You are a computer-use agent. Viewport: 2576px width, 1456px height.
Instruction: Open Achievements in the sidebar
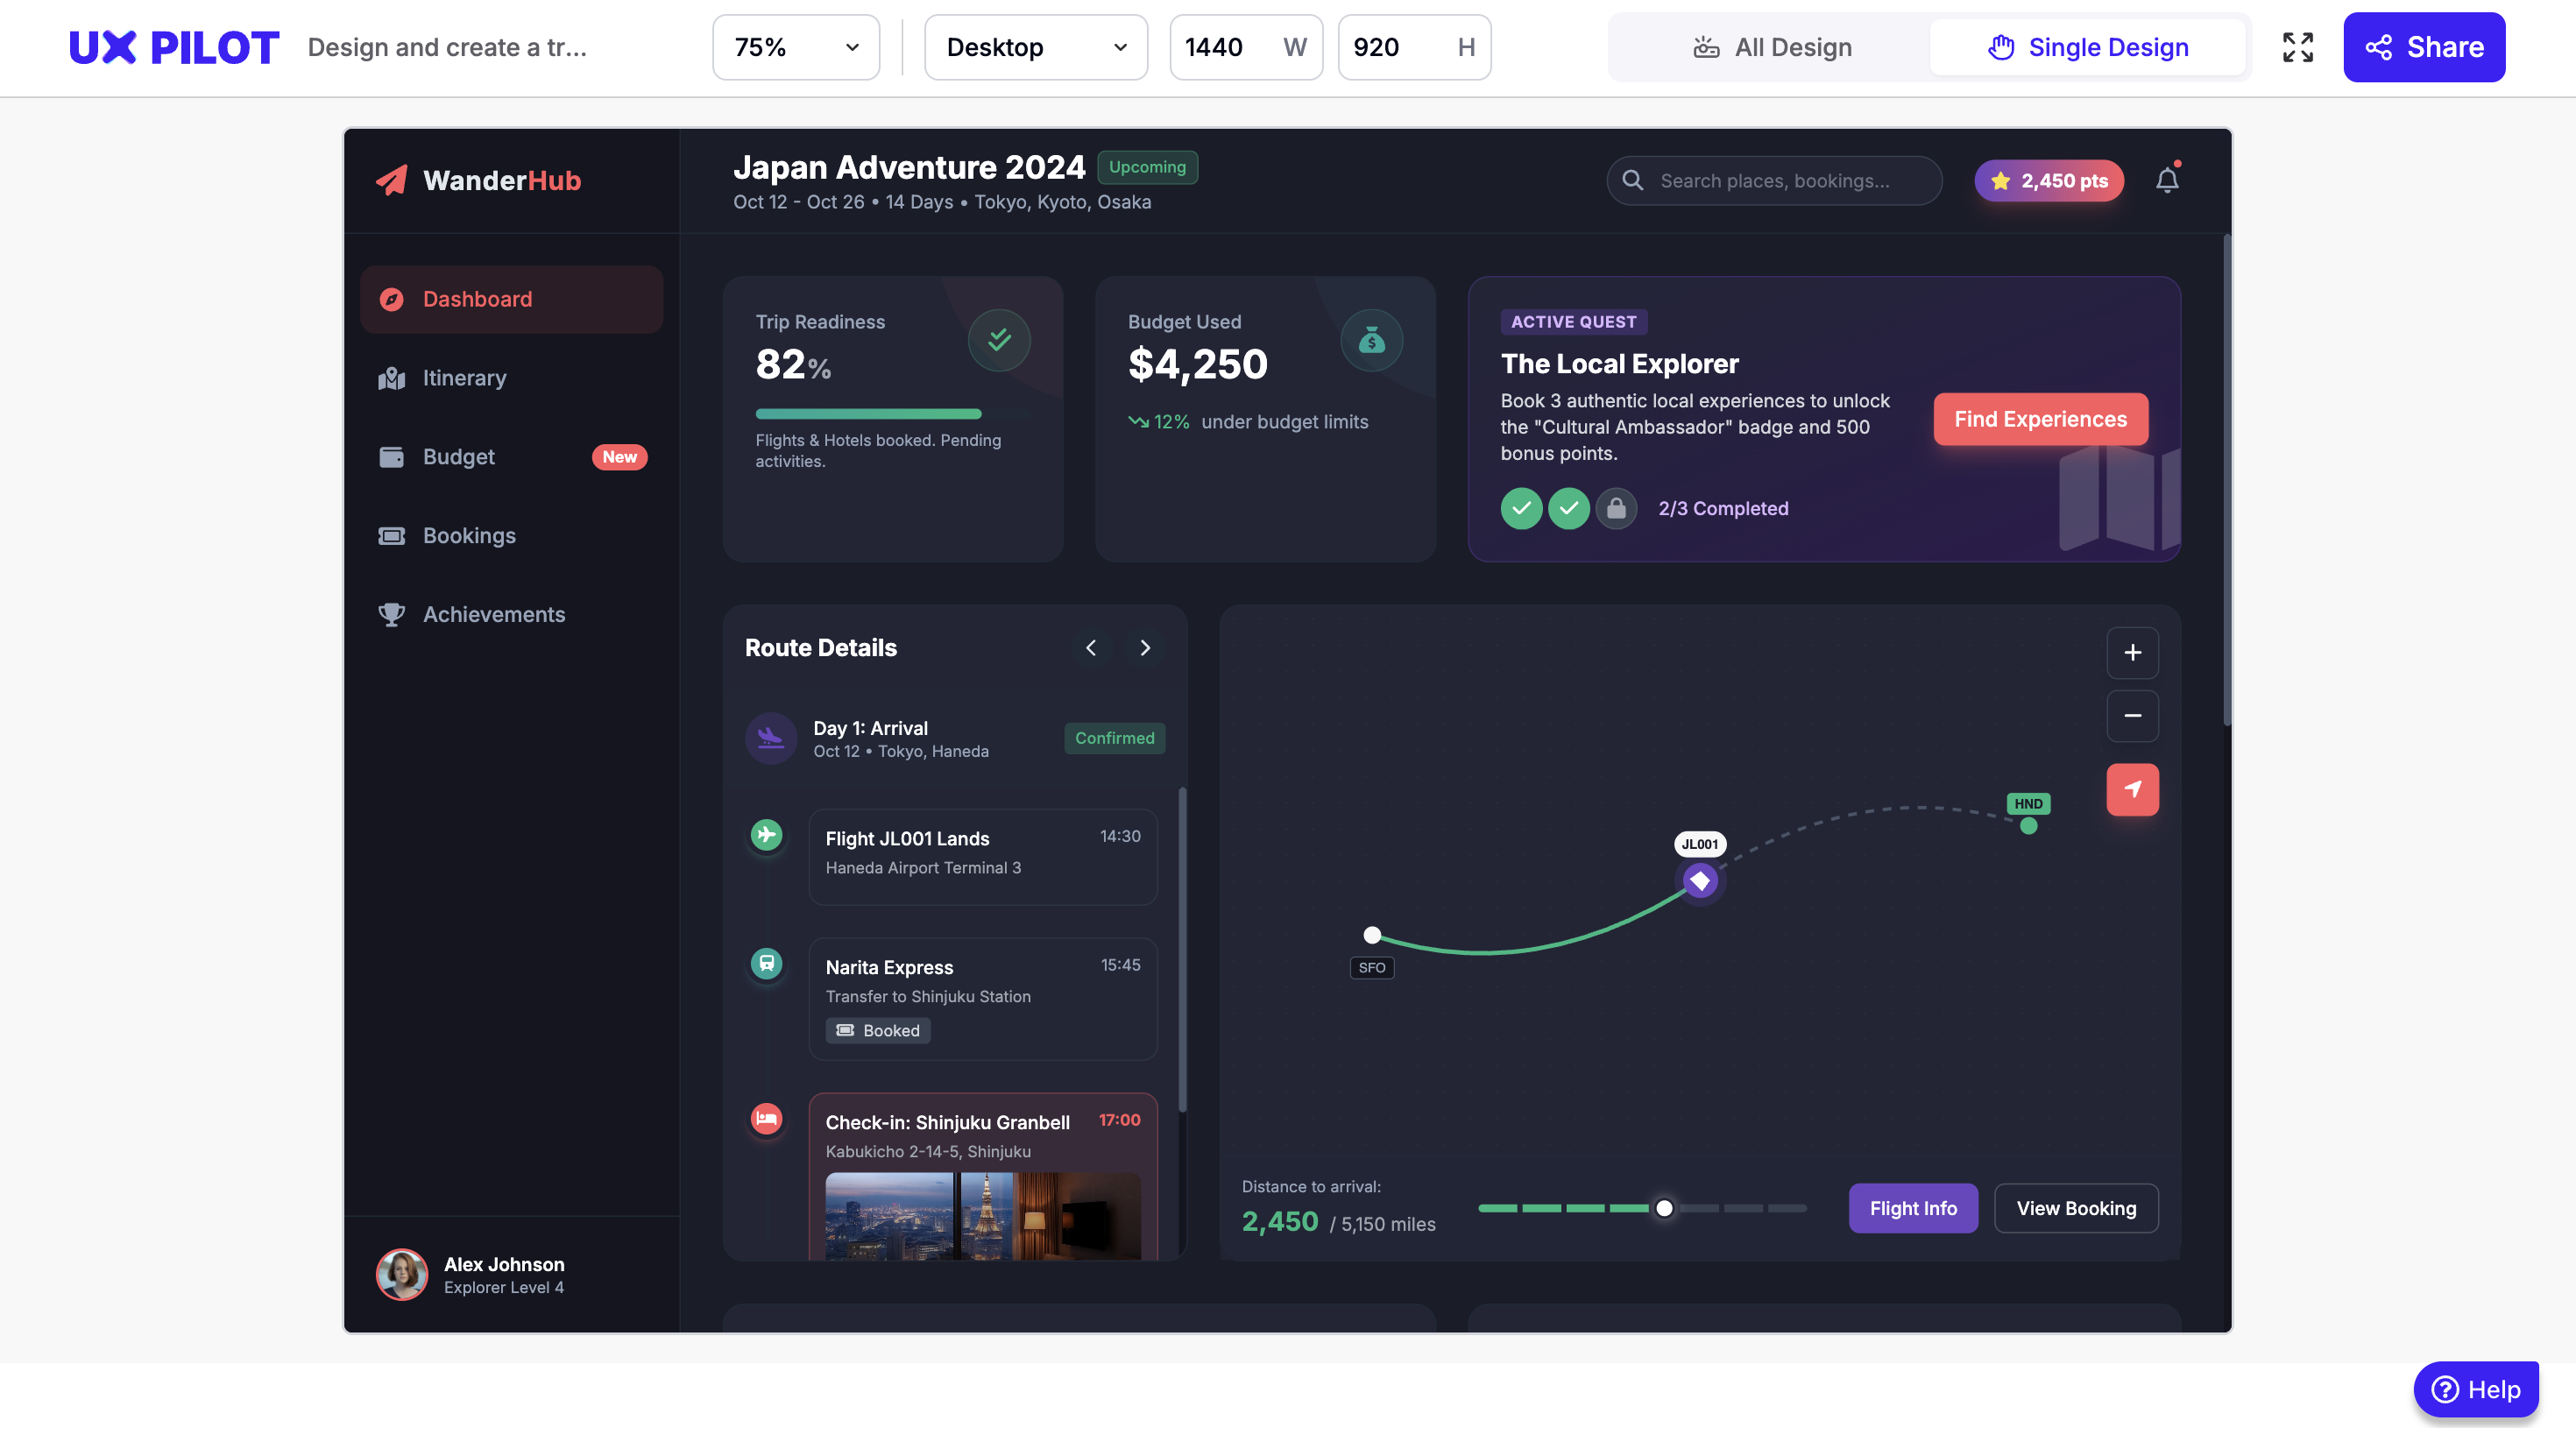[493, 614]
